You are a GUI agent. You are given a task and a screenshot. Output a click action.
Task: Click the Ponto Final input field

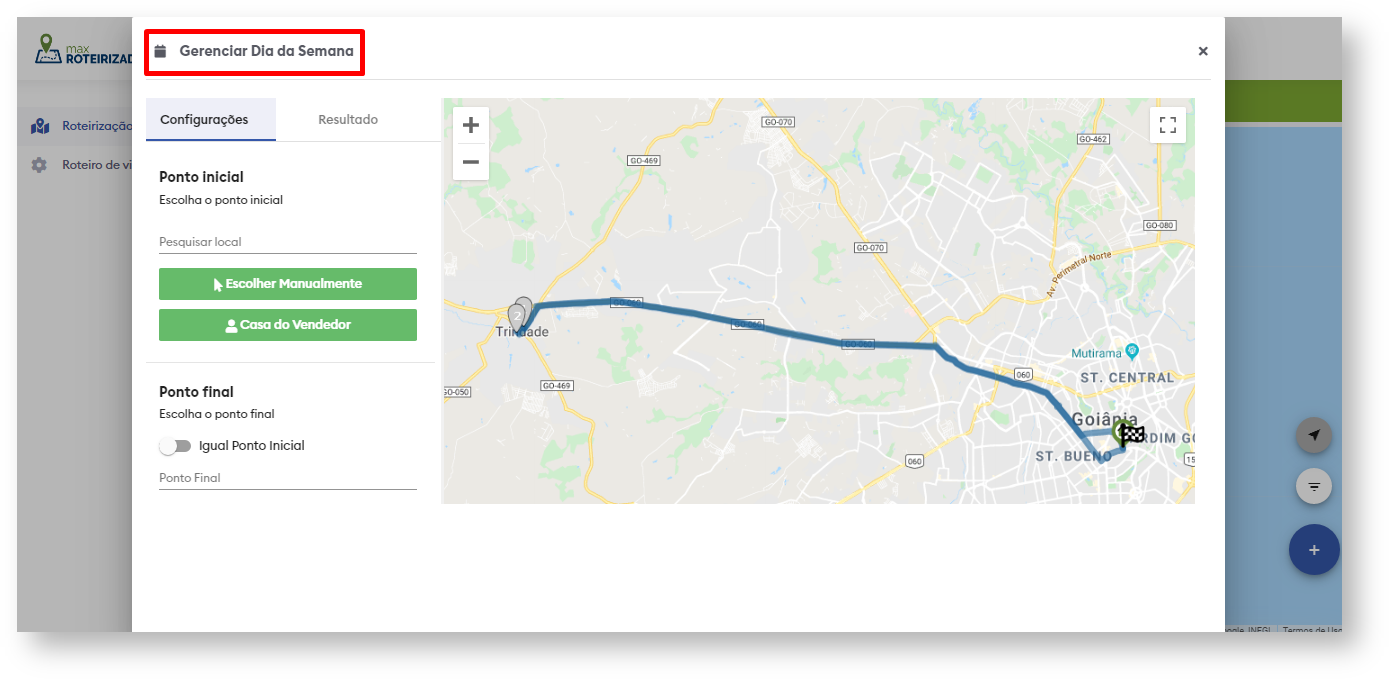(288, 478)
